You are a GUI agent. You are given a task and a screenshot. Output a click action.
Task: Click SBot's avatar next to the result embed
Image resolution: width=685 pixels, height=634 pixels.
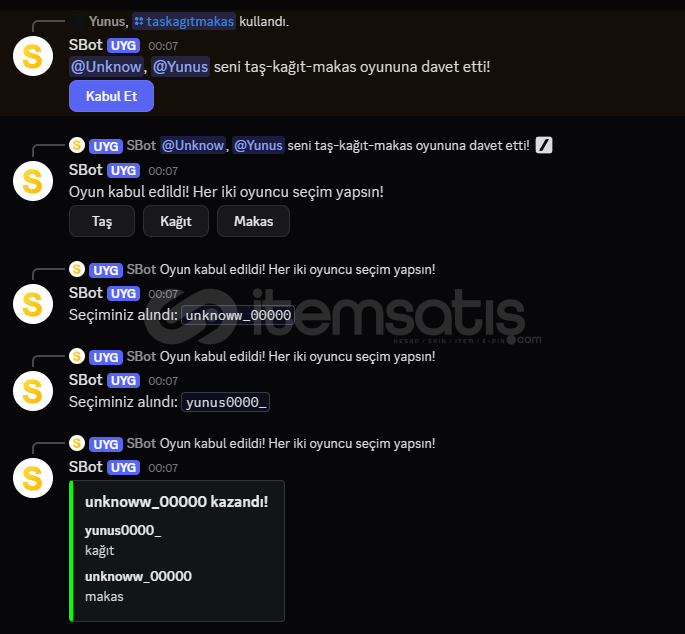pos(33,478)
